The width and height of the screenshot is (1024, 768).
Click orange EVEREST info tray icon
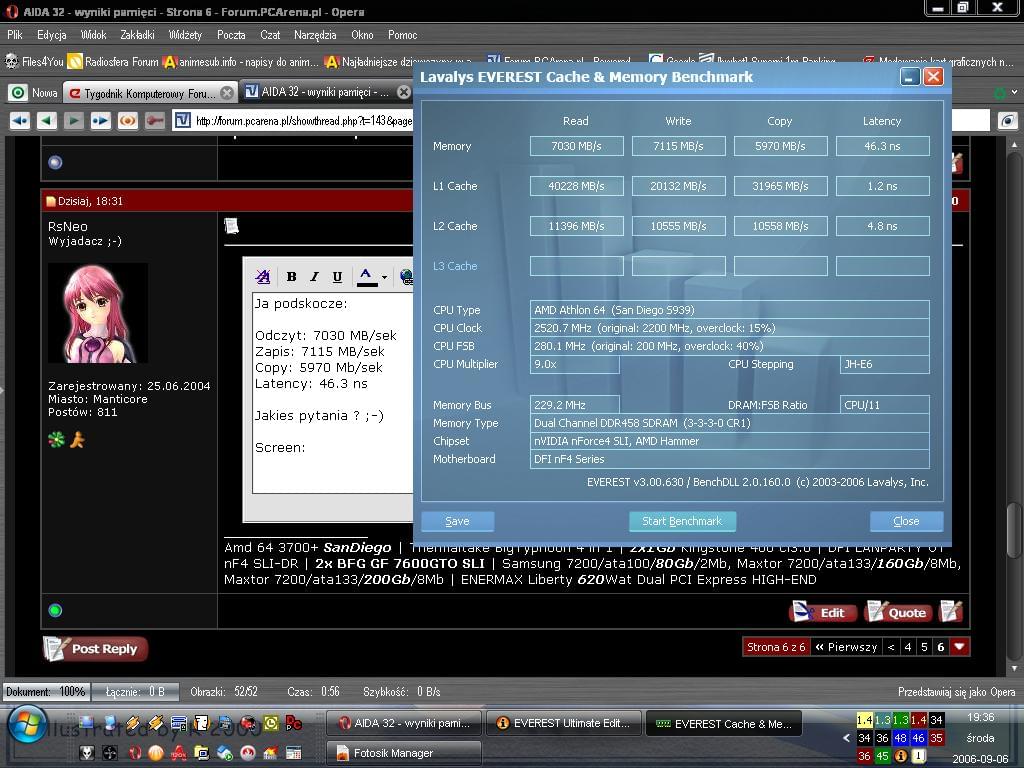pyautogui.click(x=901, y=756)
